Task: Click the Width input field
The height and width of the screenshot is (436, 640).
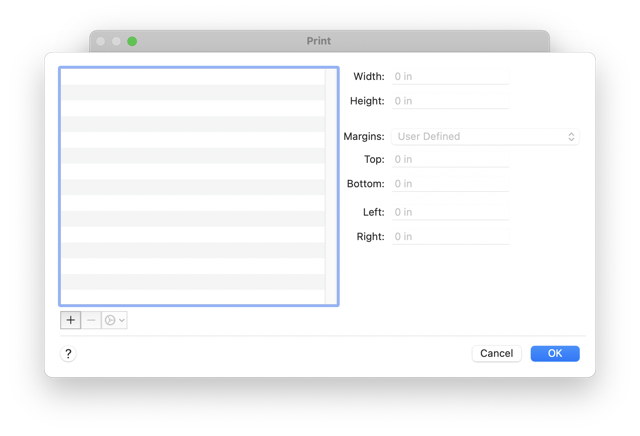Action: click(x=450, y=76)
